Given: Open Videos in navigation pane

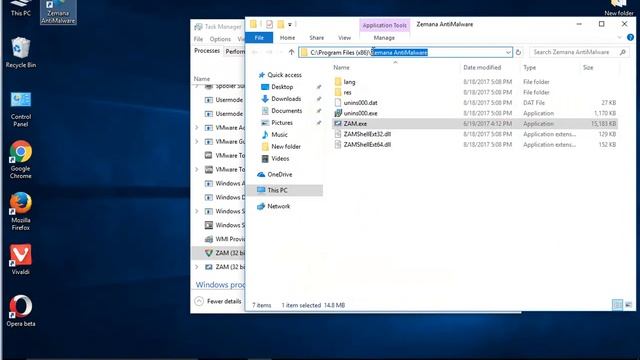Looking at the screenshot, I should (x=280, y=158).
